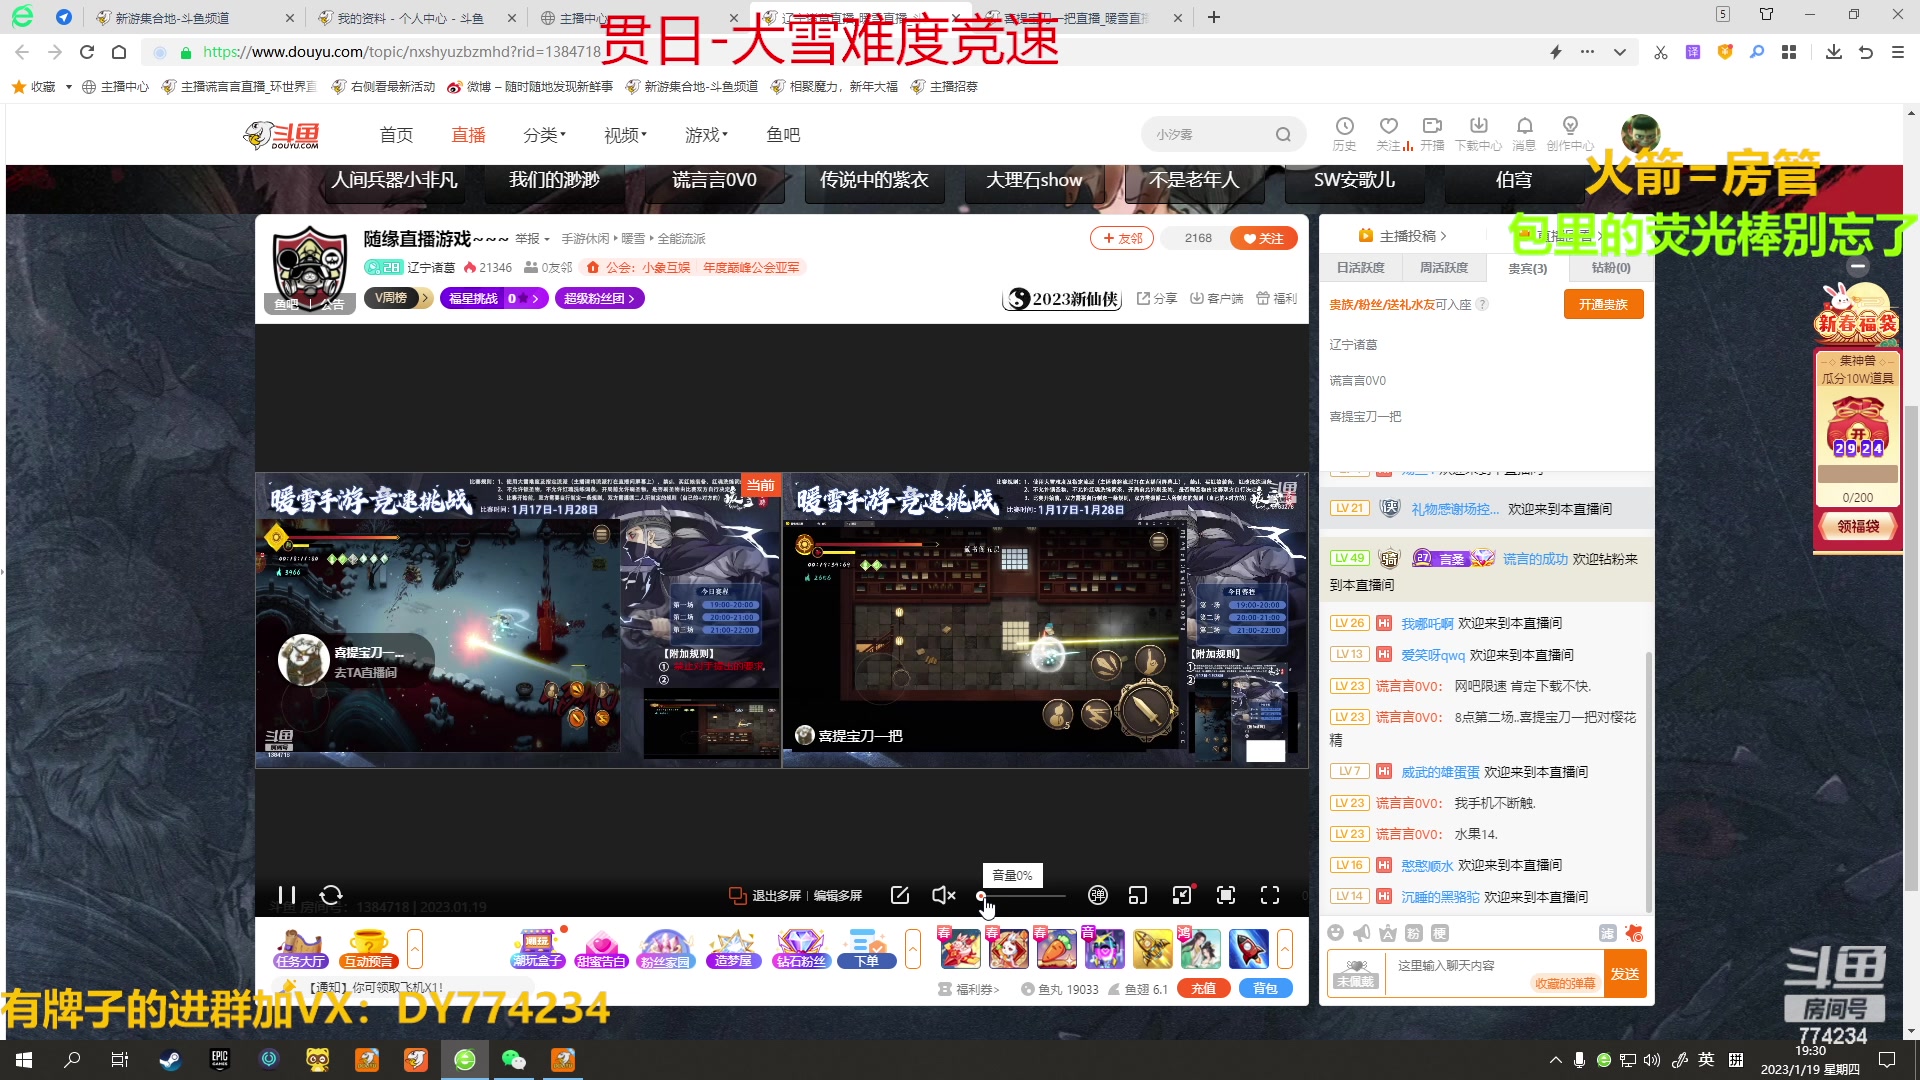Open the 潮玩盒子 icon
Image resolution: width=1920 pixels, height=1080 pixels.
pyautogui.click(x=537, y=949)
